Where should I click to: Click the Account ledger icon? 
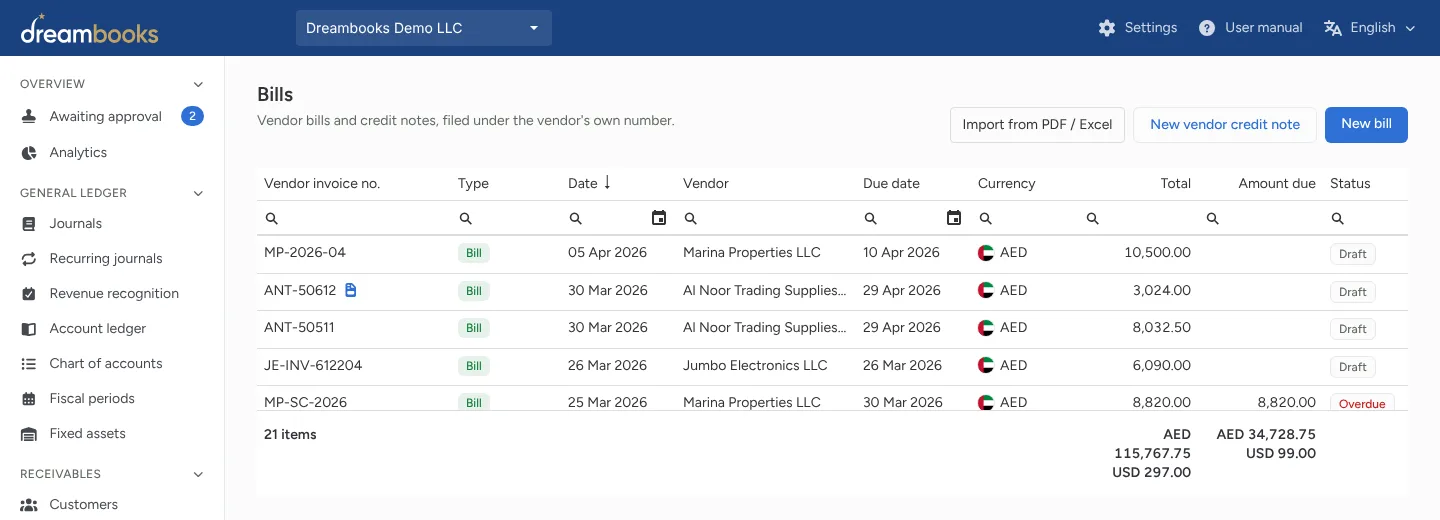coord(29,329)
